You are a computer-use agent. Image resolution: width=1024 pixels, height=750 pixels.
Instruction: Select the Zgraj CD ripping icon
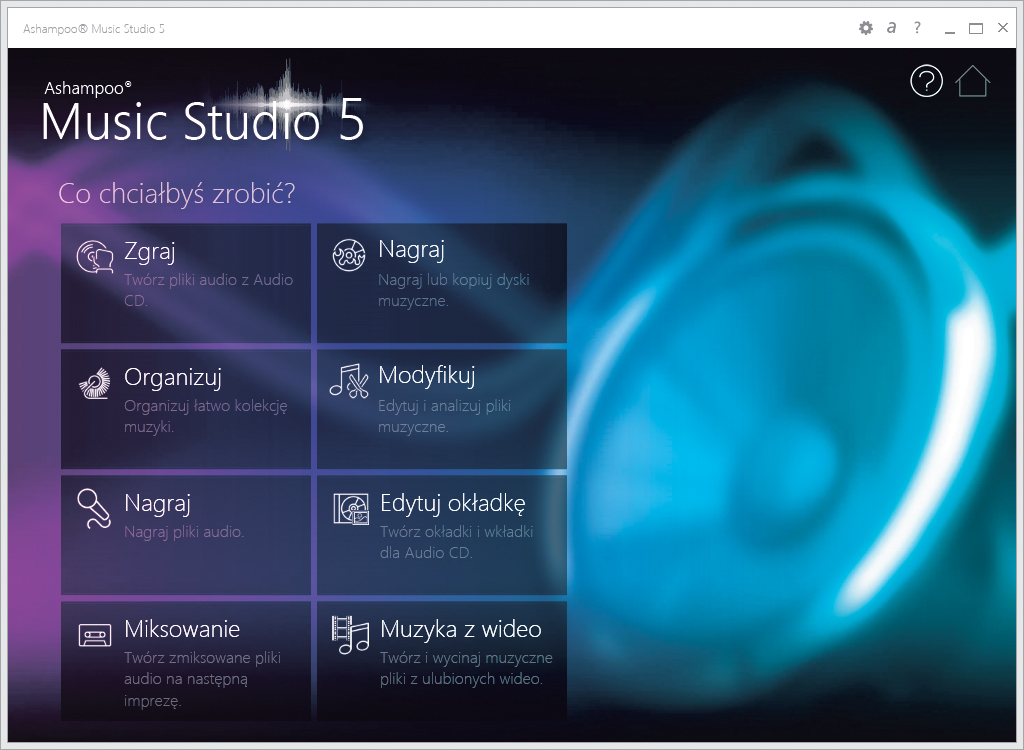[94, 256]
